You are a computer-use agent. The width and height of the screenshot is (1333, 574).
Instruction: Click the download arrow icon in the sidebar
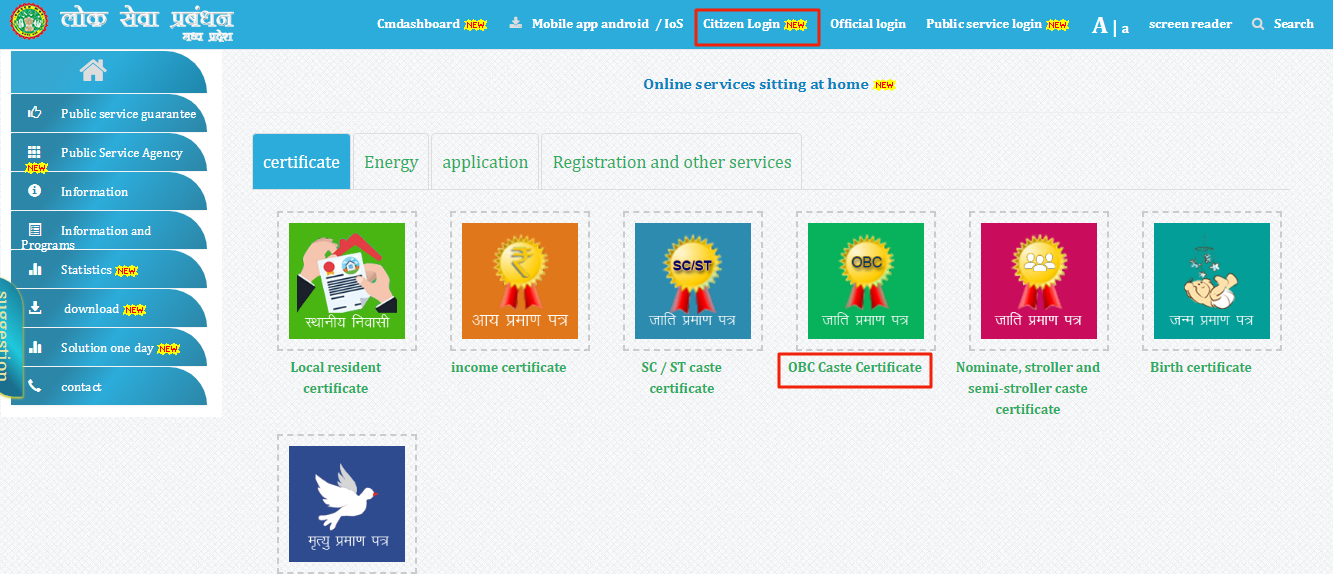point(35,308)
